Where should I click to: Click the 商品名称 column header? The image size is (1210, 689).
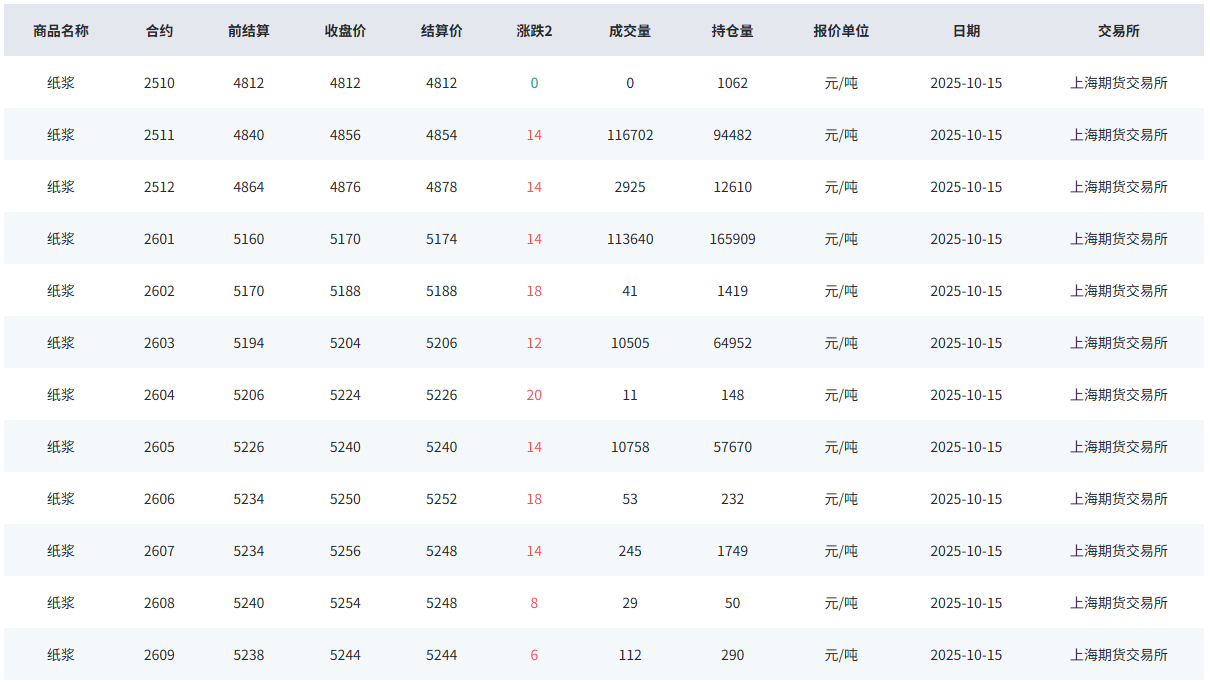point(61,31)
